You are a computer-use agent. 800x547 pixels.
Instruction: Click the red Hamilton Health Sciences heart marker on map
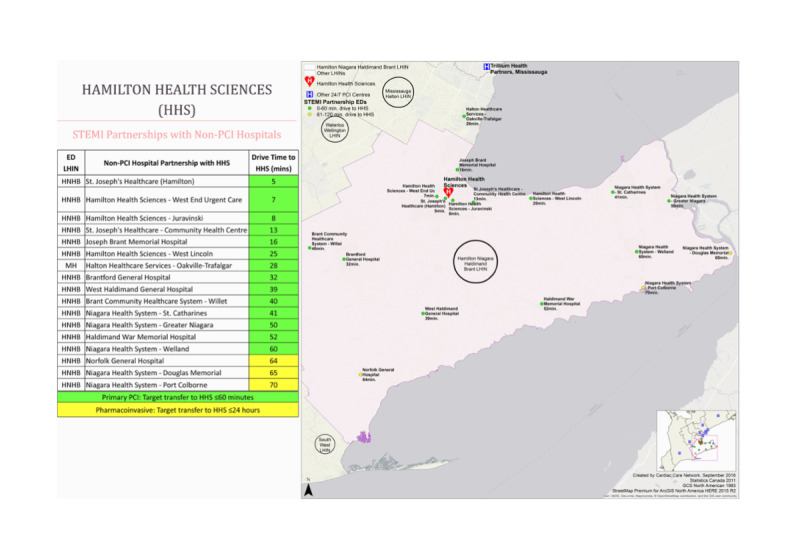coord(449,192)
